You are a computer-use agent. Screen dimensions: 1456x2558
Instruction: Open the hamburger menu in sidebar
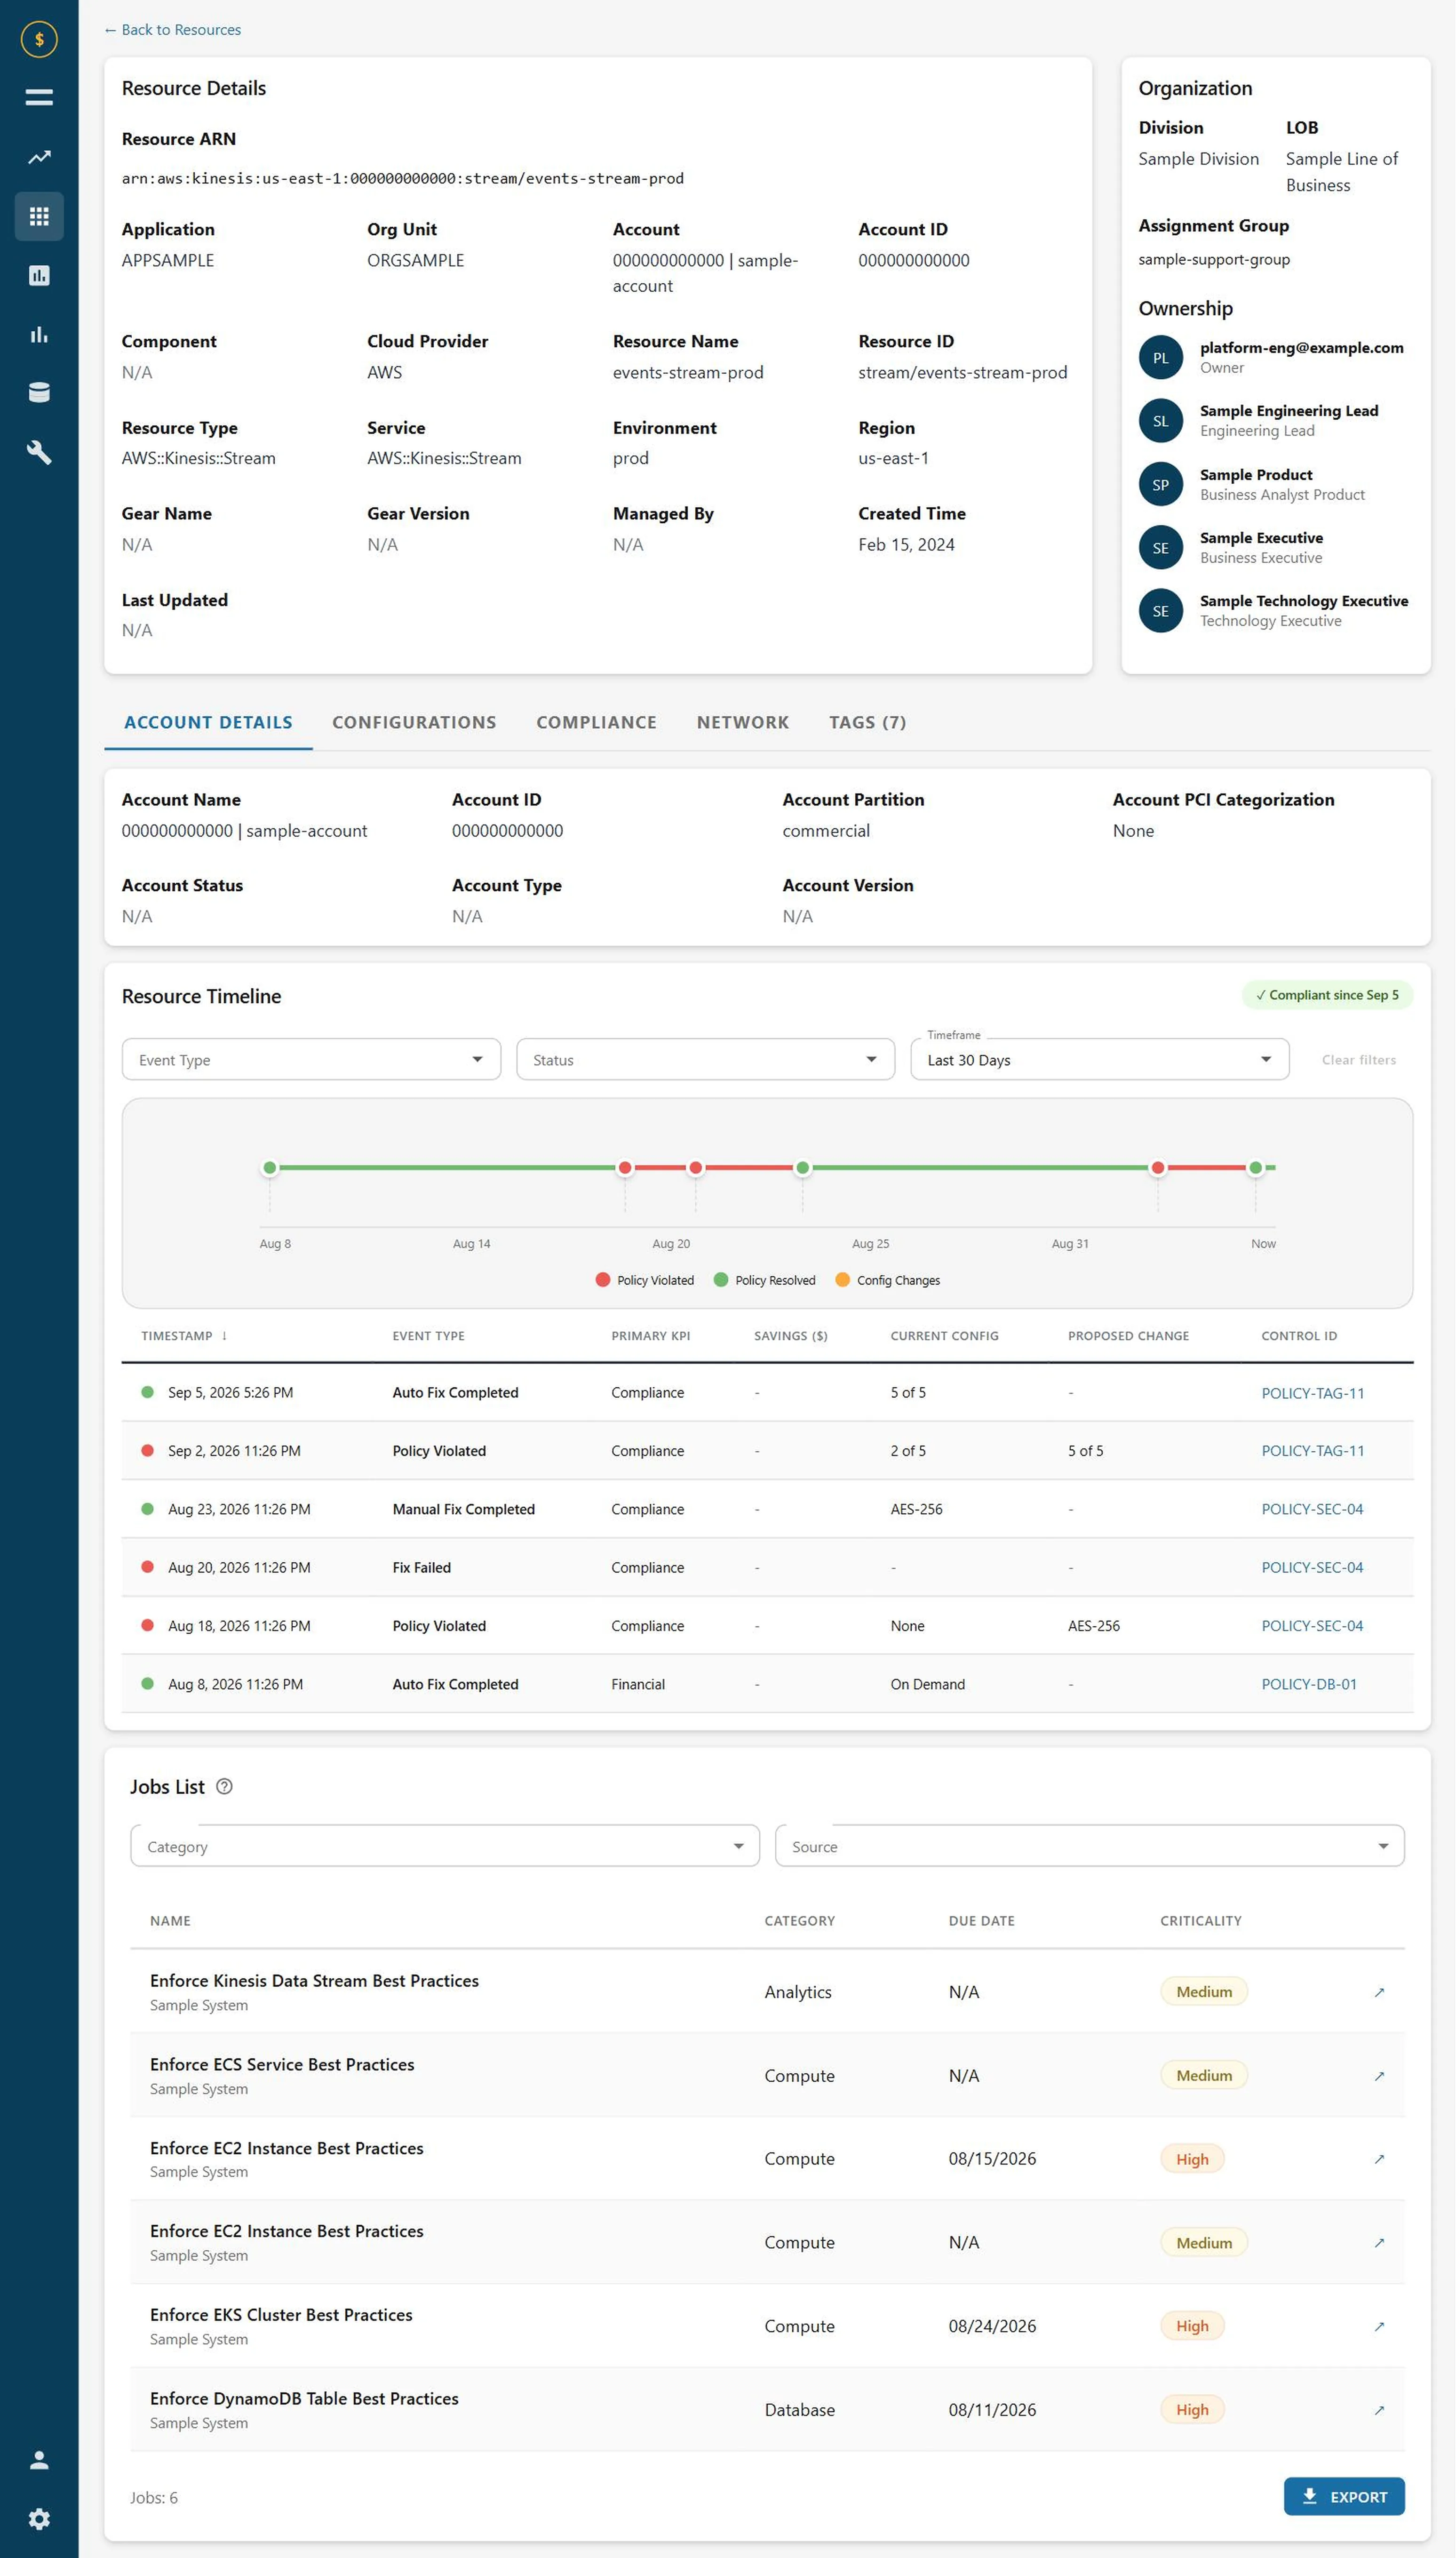coord(39,97)
